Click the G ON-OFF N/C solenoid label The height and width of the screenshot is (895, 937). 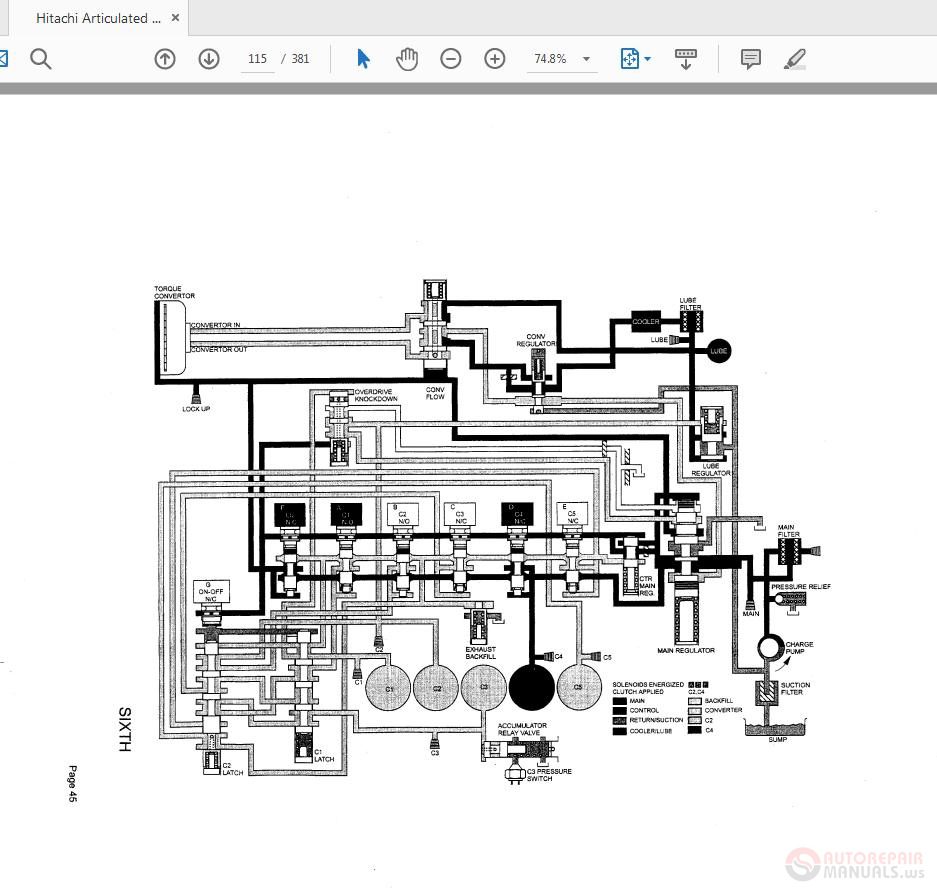click(x=210, y=591)
